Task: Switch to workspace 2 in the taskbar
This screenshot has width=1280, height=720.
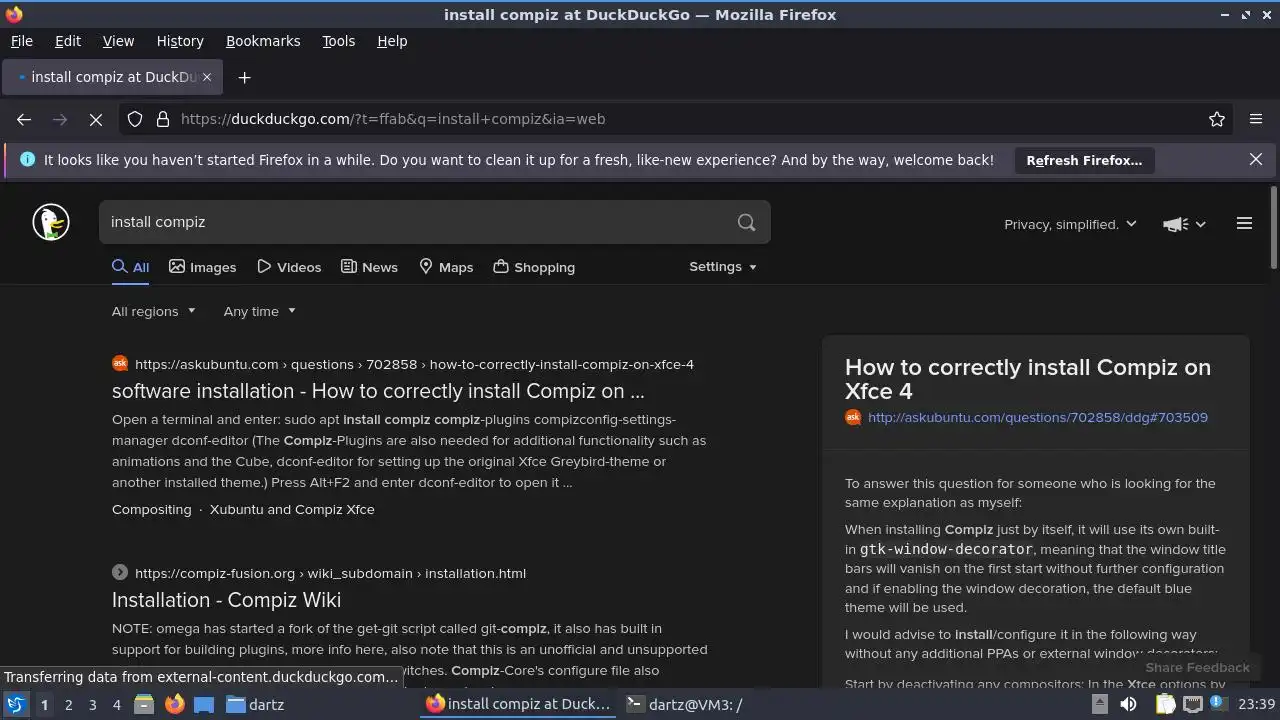Action: pyautogui.click(x=68, y=705)
